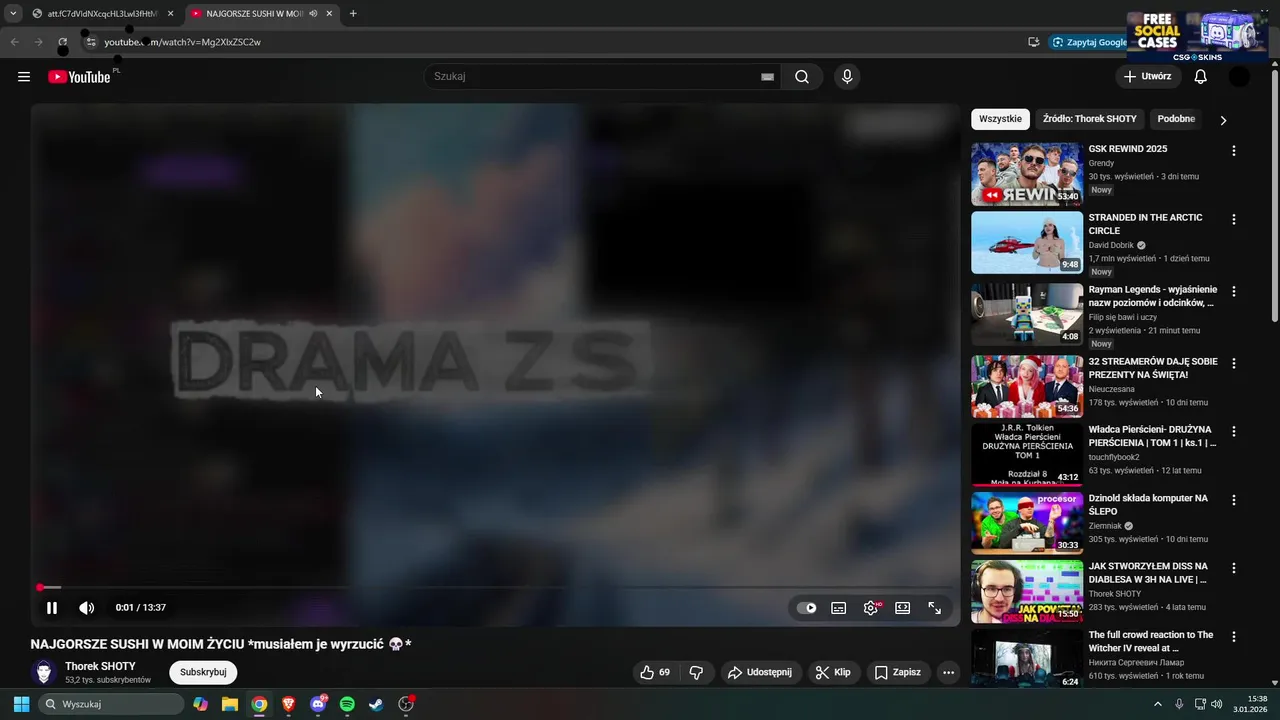Screen dimensions: 1280x720
Task: Select the Podobne filter chip
Action: tap(1176, 119)
